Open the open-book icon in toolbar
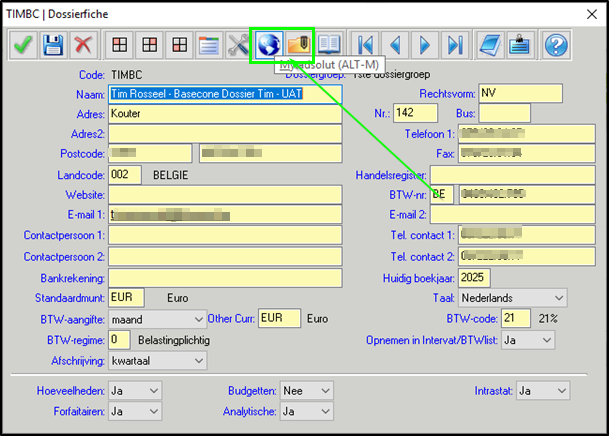 coord(329,45)
